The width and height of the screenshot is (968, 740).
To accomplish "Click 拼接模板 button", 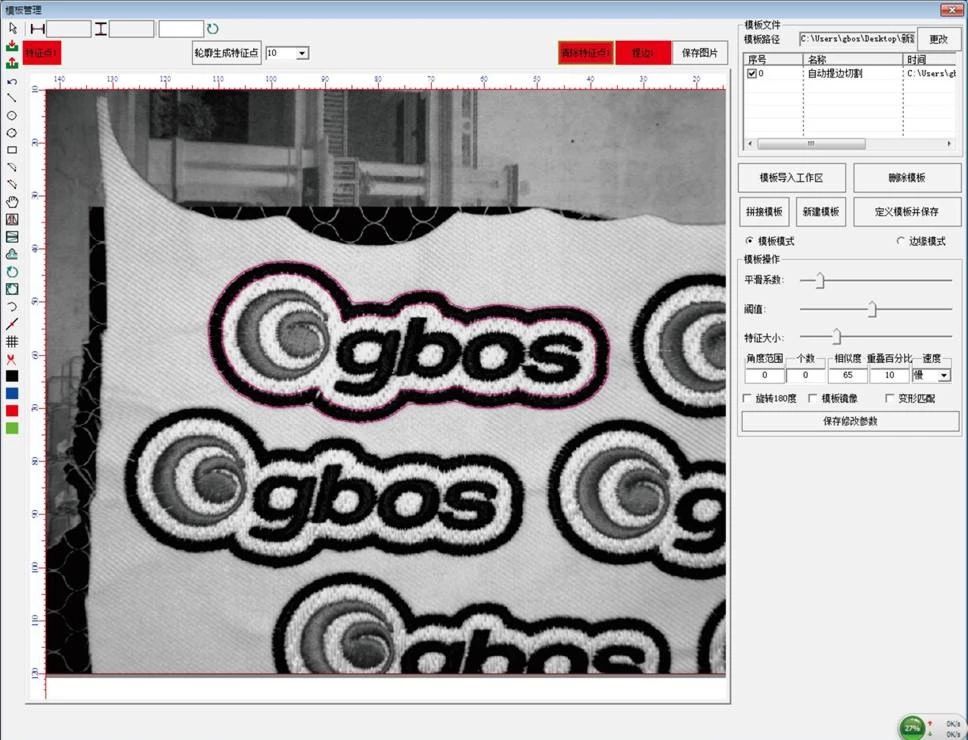I will 764,212.
